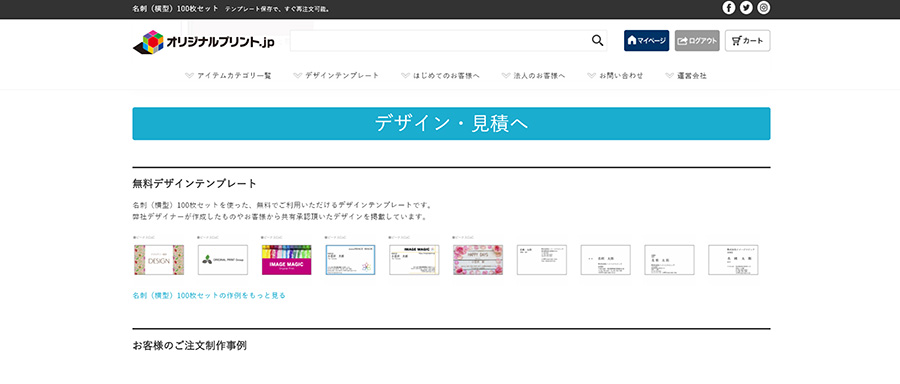Select the ORIGINAL PRINT Group clover template
900x384 pixels.
pyautogui.click(x=223, y=260)
